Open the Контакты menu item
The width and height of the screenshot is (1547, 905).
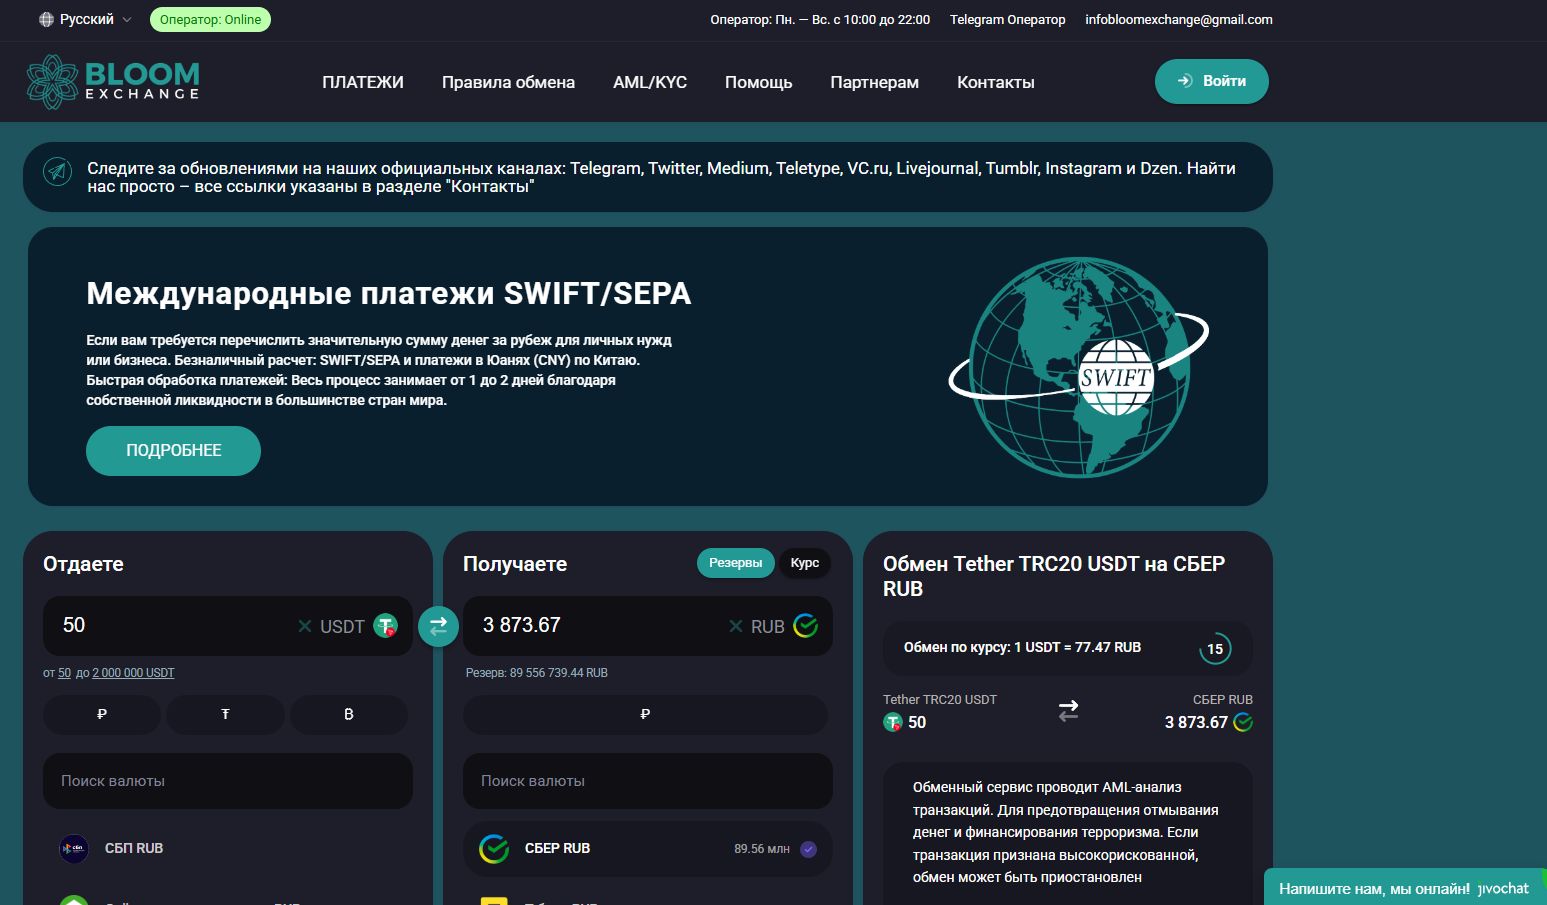995,82
